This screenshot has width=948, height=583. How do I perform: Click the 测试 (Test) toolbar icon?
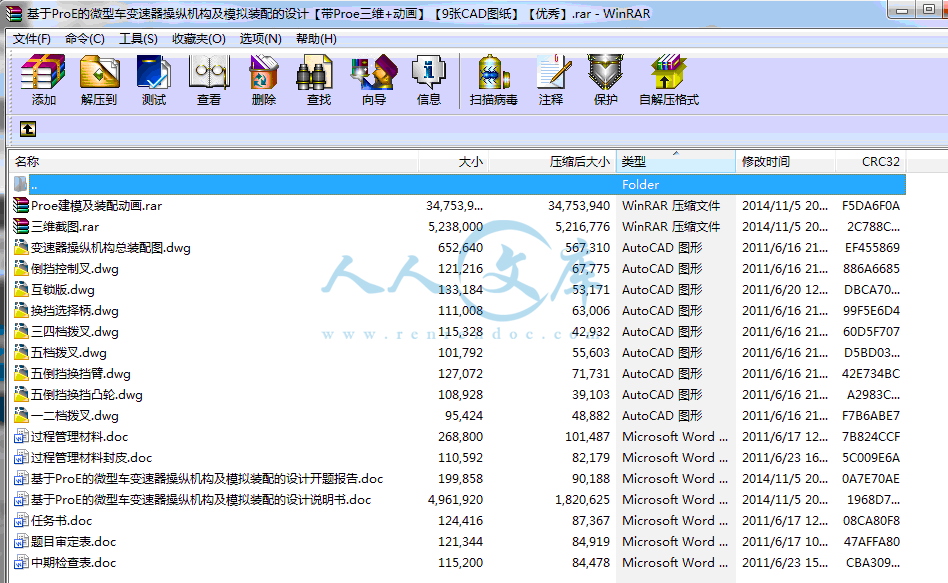point(154,72)
